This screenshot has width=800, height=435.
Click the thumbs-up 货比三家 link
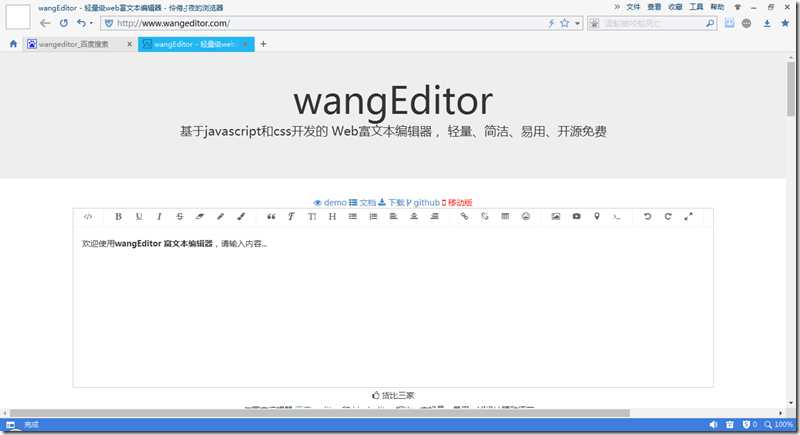[393, 395]
